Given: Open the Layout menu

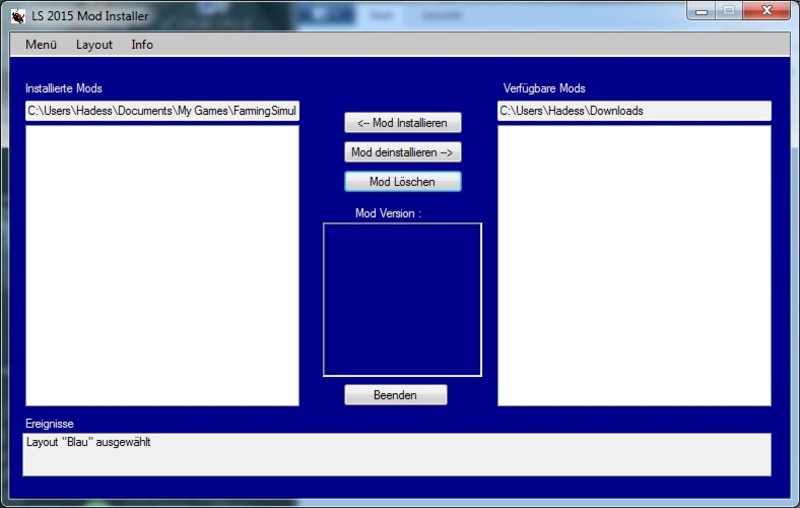Looking at the screenshot, I should [94, 45].
